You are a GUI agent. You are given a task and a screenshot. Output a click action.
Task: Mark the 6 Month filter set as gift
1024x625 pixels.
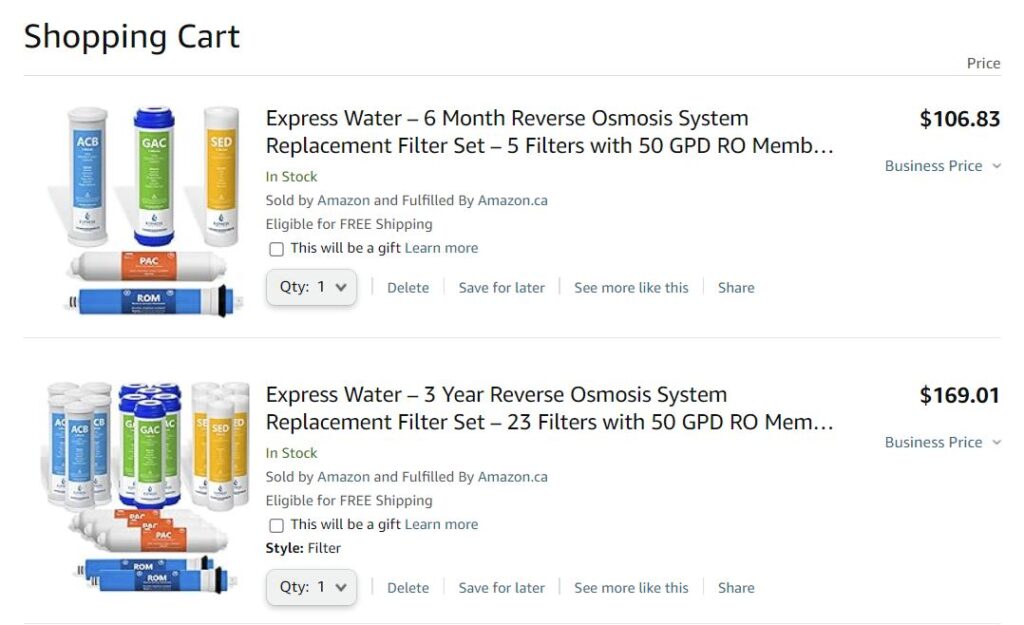tap(277, 249)
